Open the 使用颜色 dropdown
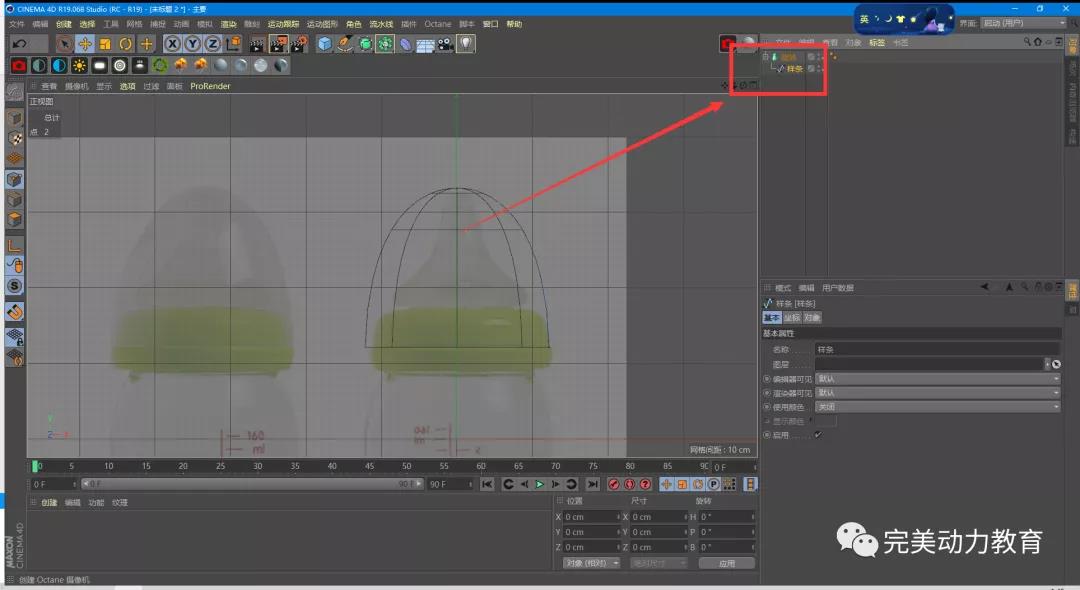Viewport: 1080px width, 590px height. point(937,407)
